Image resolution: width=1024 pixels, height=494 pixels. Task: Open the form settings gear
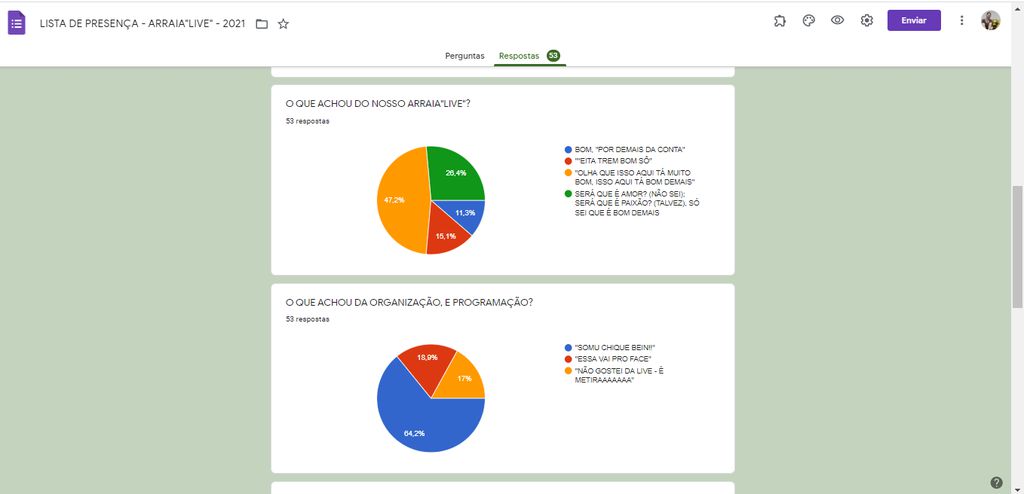[x=867, y=21]
